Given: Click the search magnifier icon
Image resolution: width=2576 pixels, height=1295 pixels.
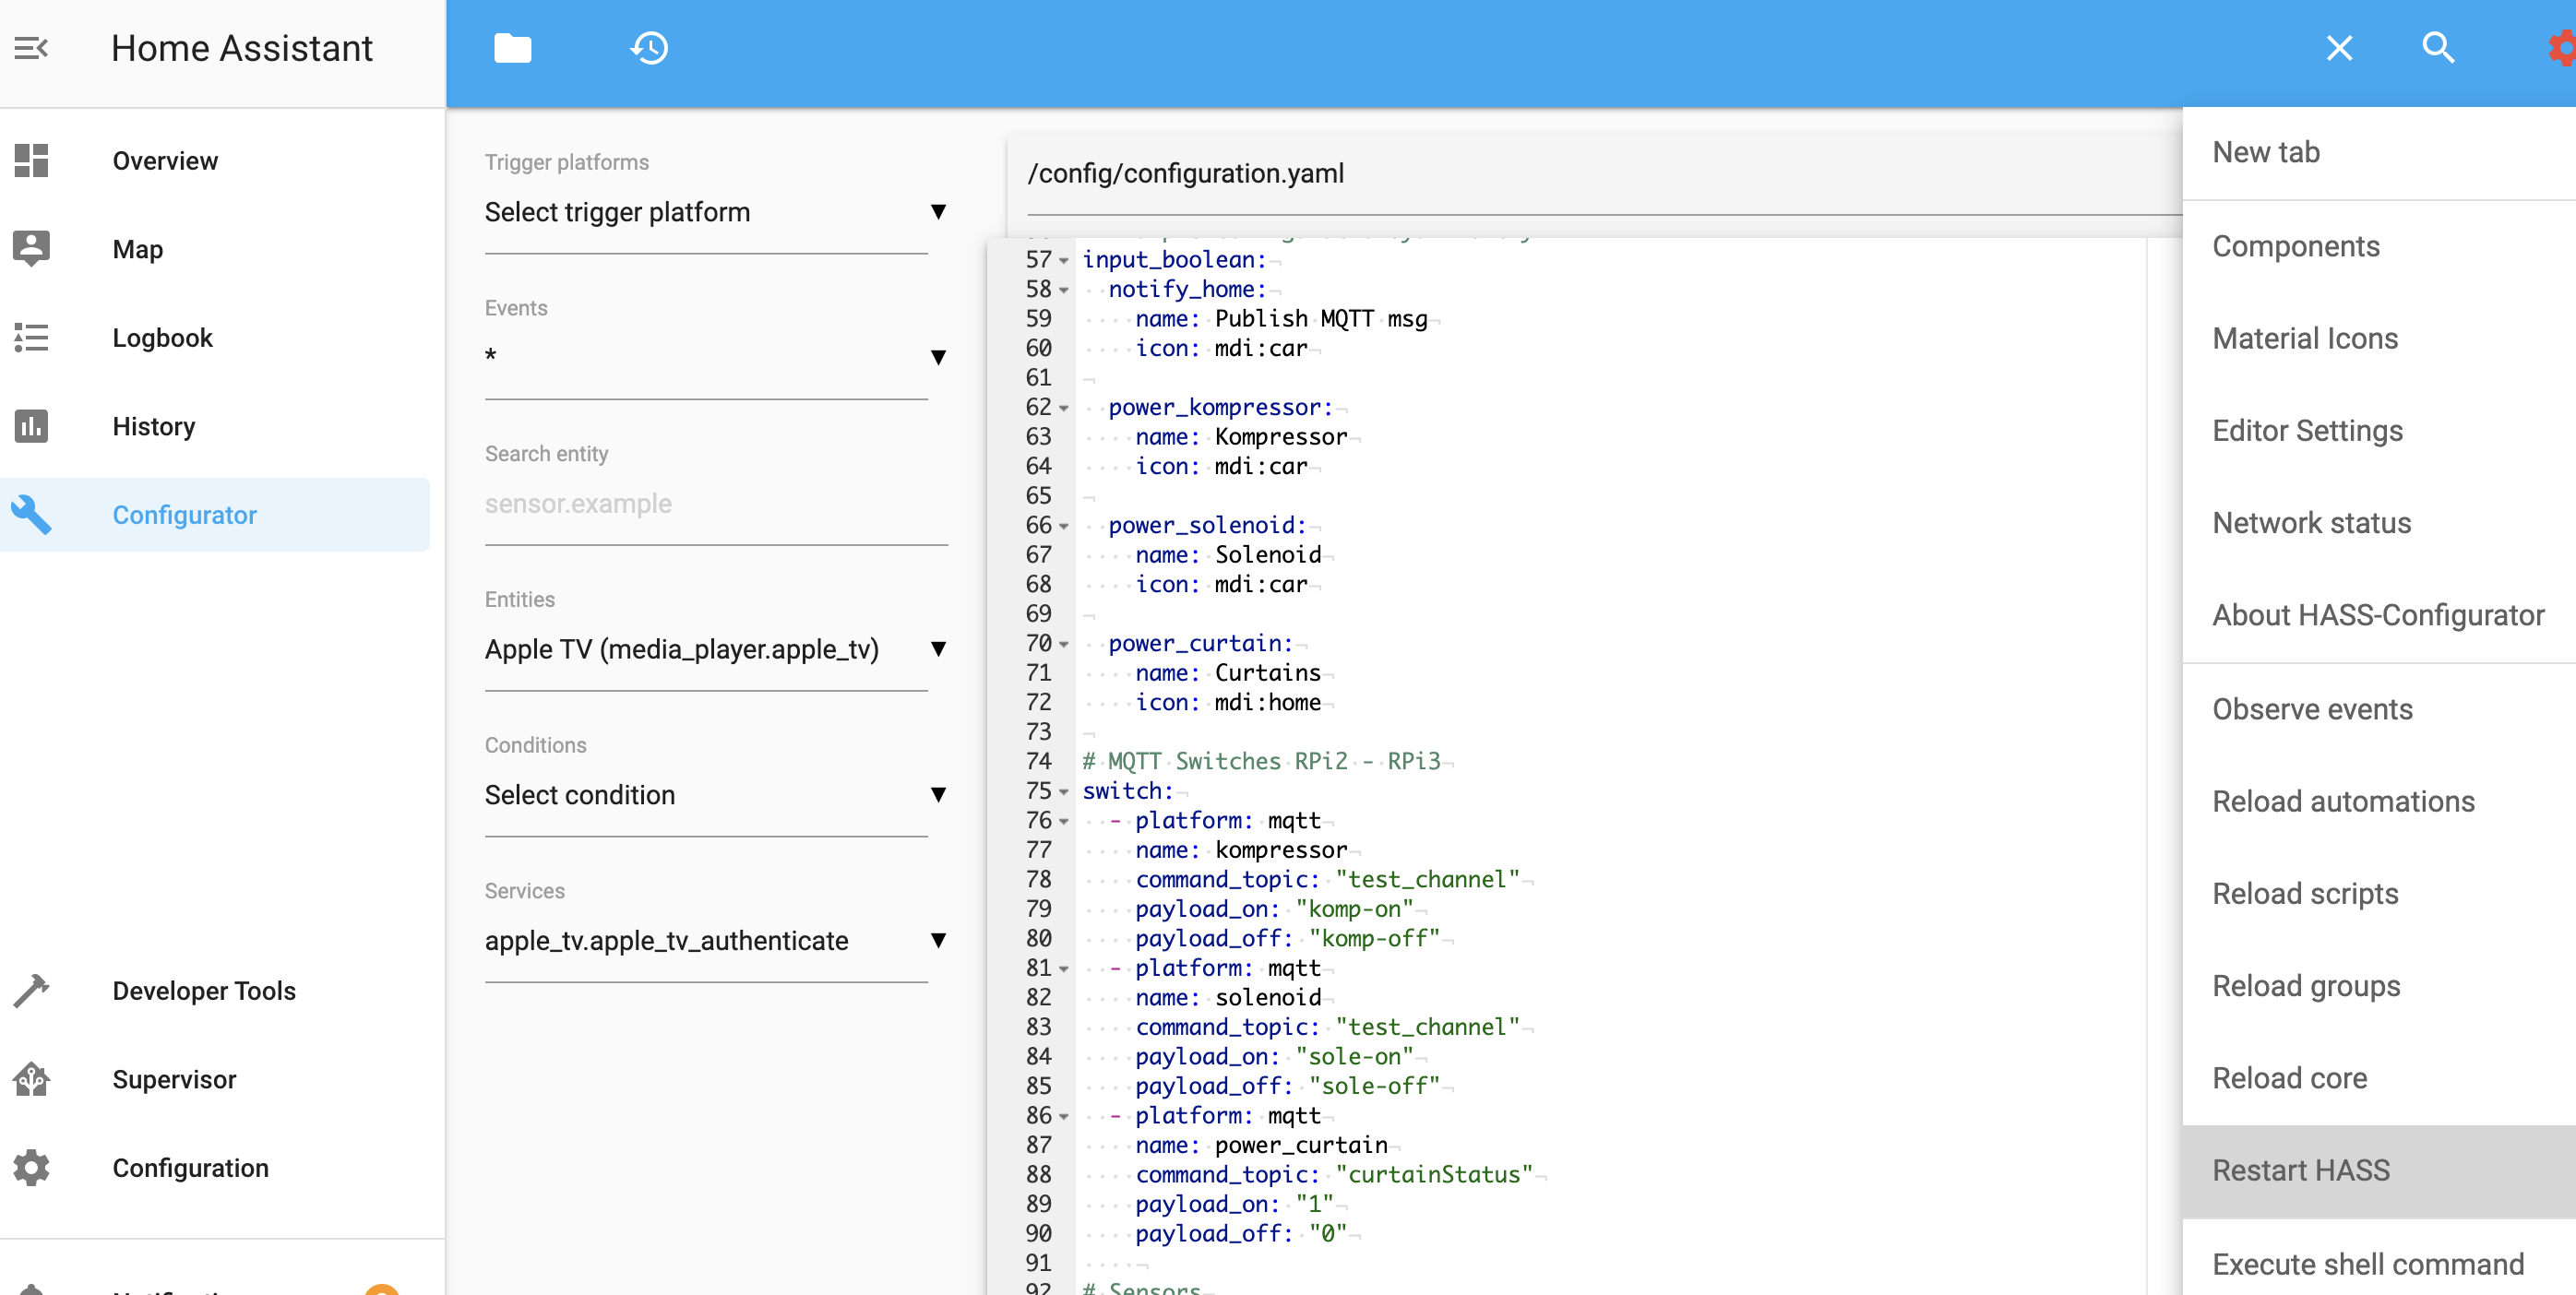Looking at the screenshot, I should coord(2437,48).
